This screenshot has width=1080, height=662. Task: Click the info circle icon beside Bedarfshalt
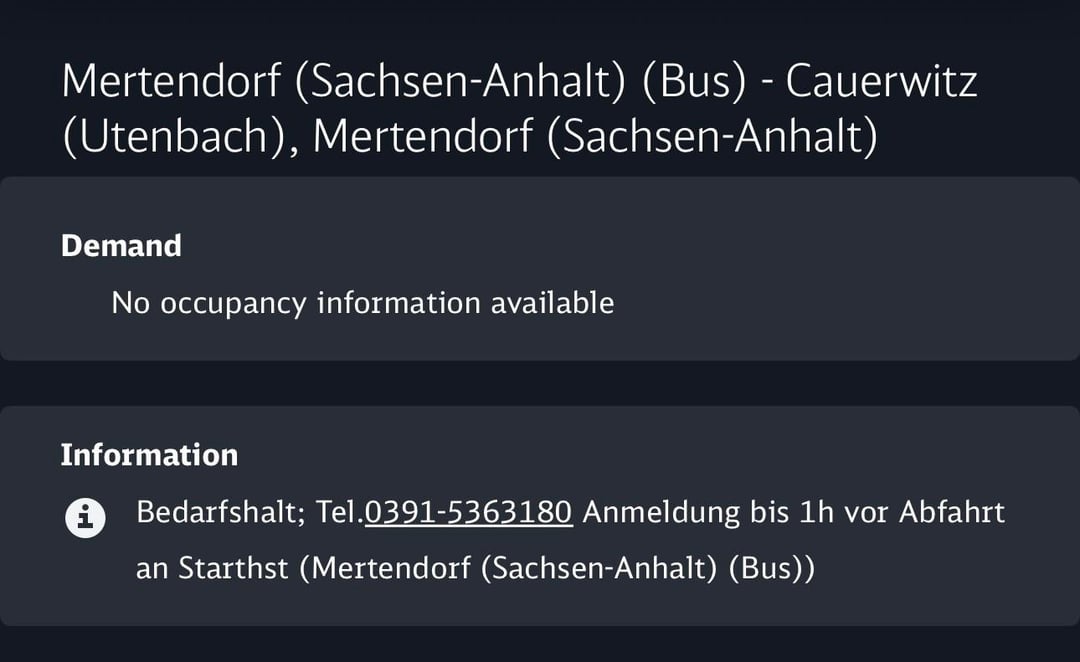pos(85,518)
